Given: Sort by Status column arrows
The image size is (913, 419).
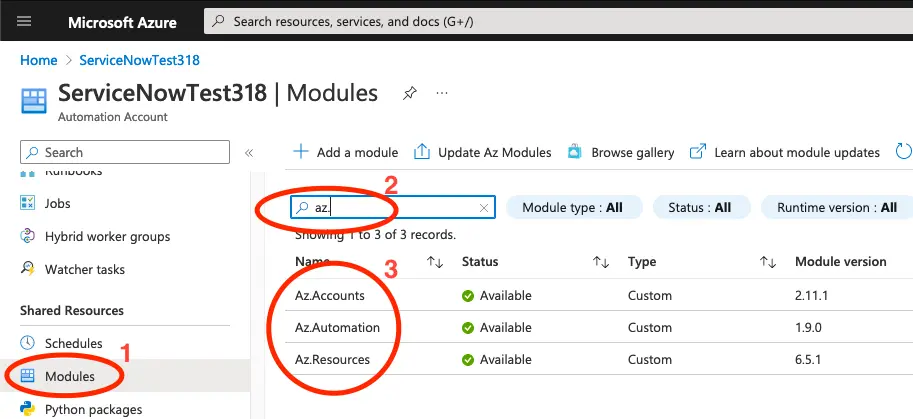Looking at the screenshot, I should point(601,262).
